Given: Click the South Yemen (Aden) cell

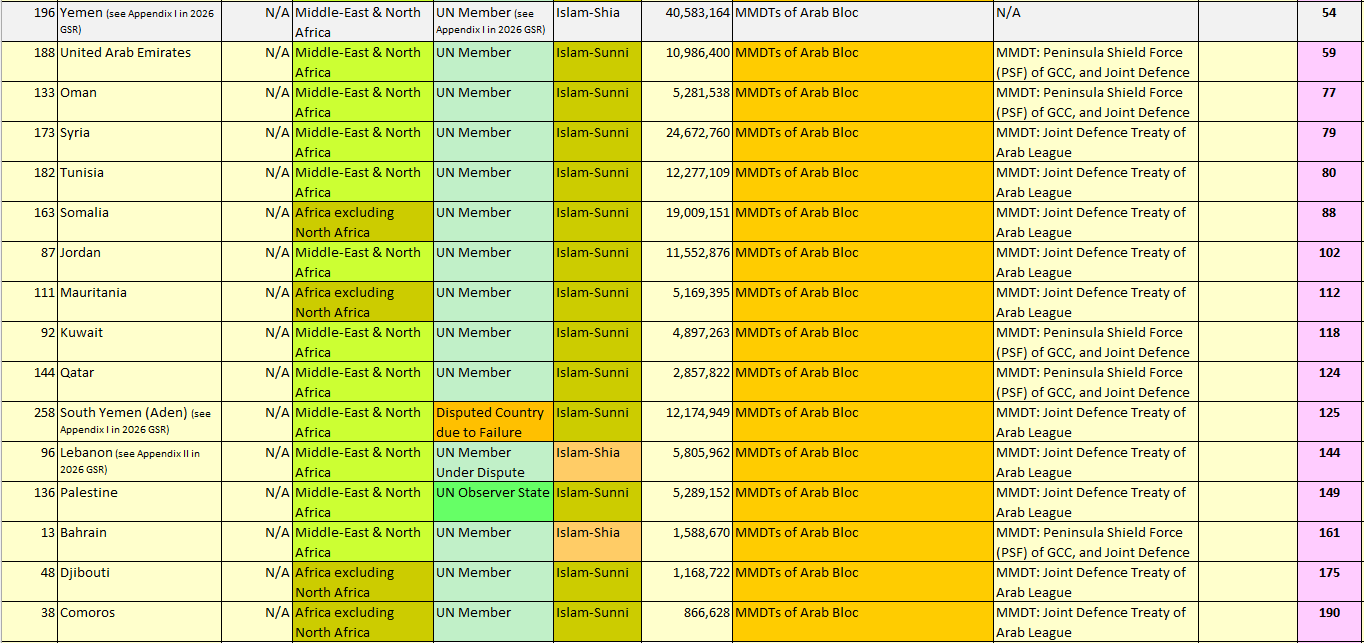Looking at the screenshot, I should 140,422.
